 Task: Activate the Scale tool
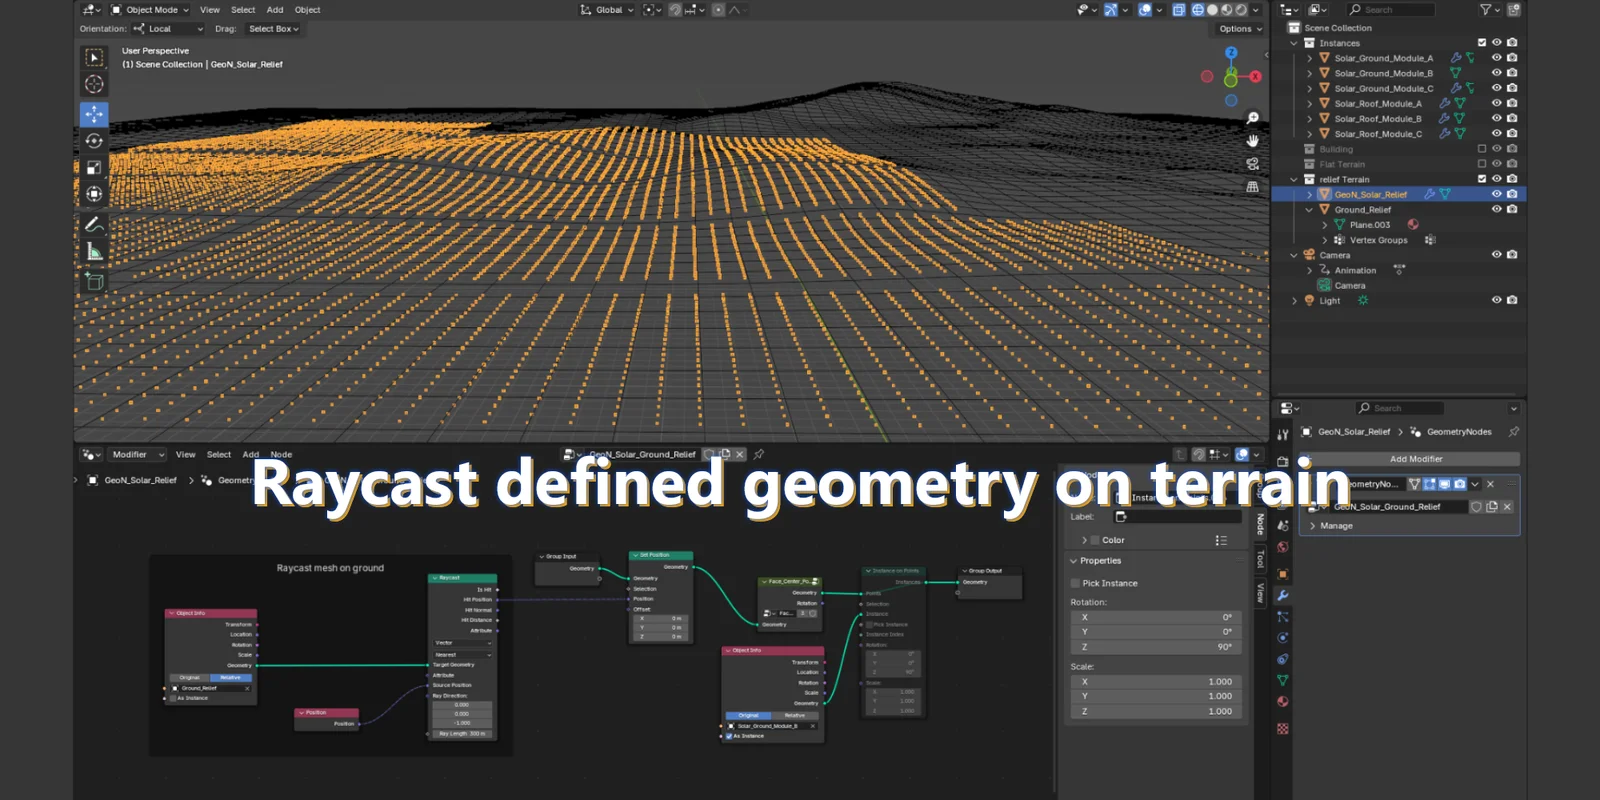[x=94, y=168]
